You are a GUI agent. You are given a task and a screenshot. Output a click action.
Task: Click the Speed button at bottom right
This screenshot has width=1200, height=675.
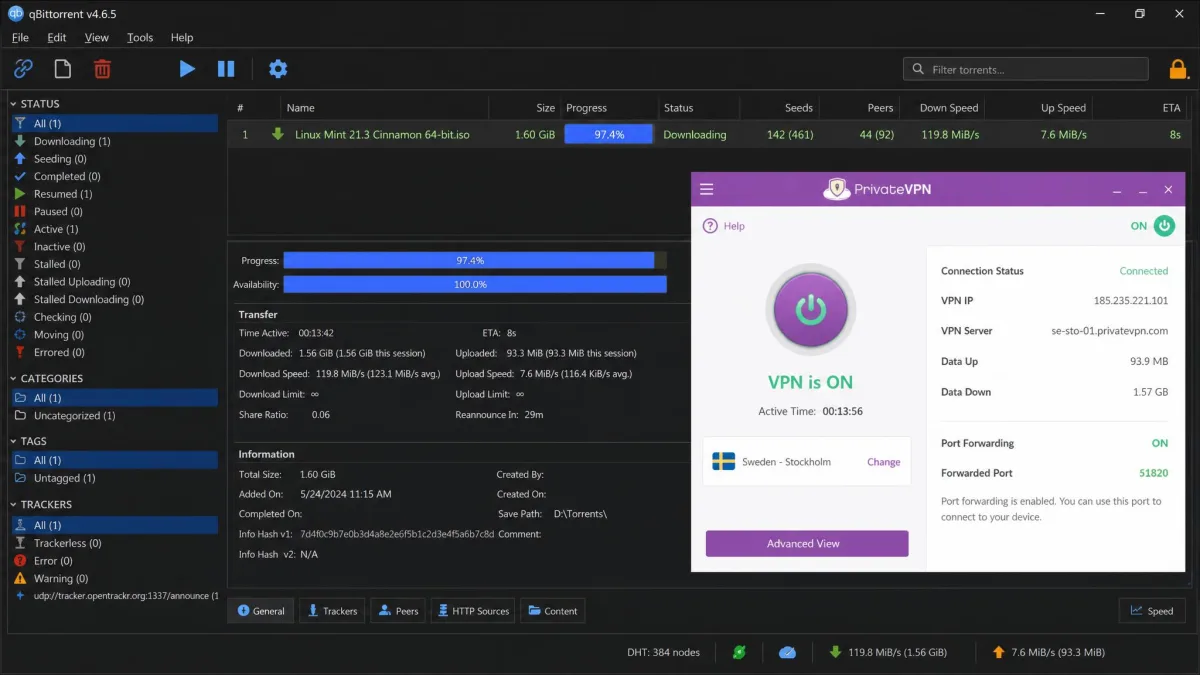(x=1152, y=611)
